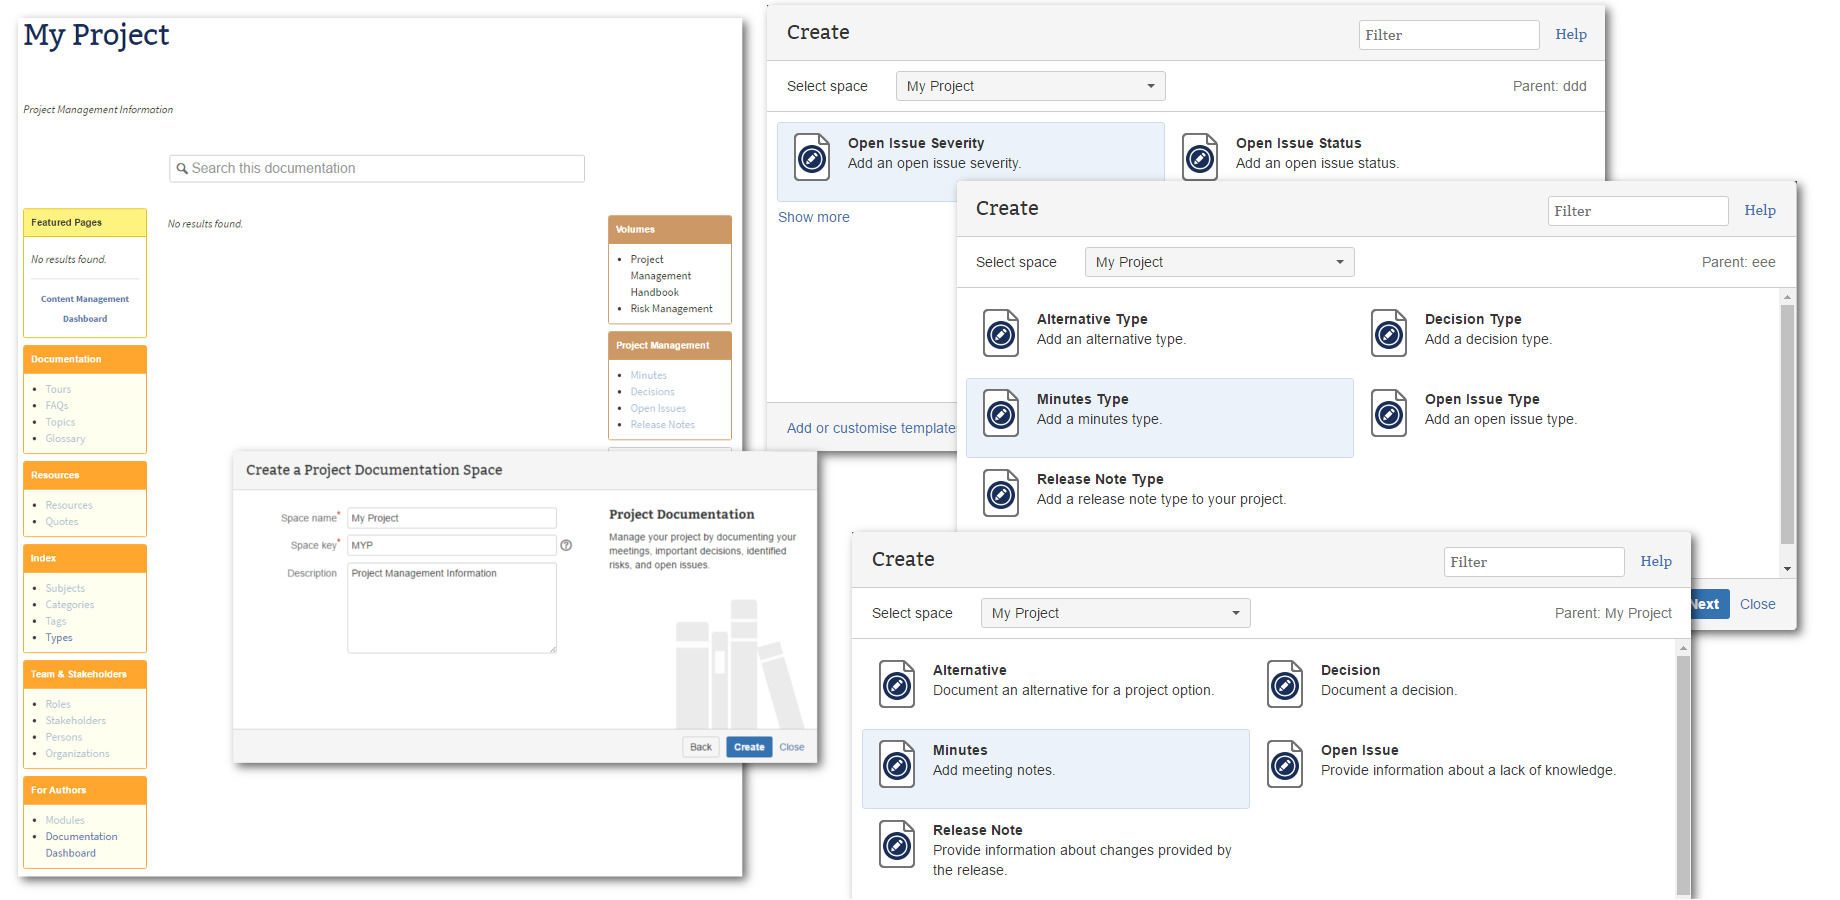Screen dimensions: 1840x900
Task: Click the Search this documentation field
Action: [x=377, y=169]
